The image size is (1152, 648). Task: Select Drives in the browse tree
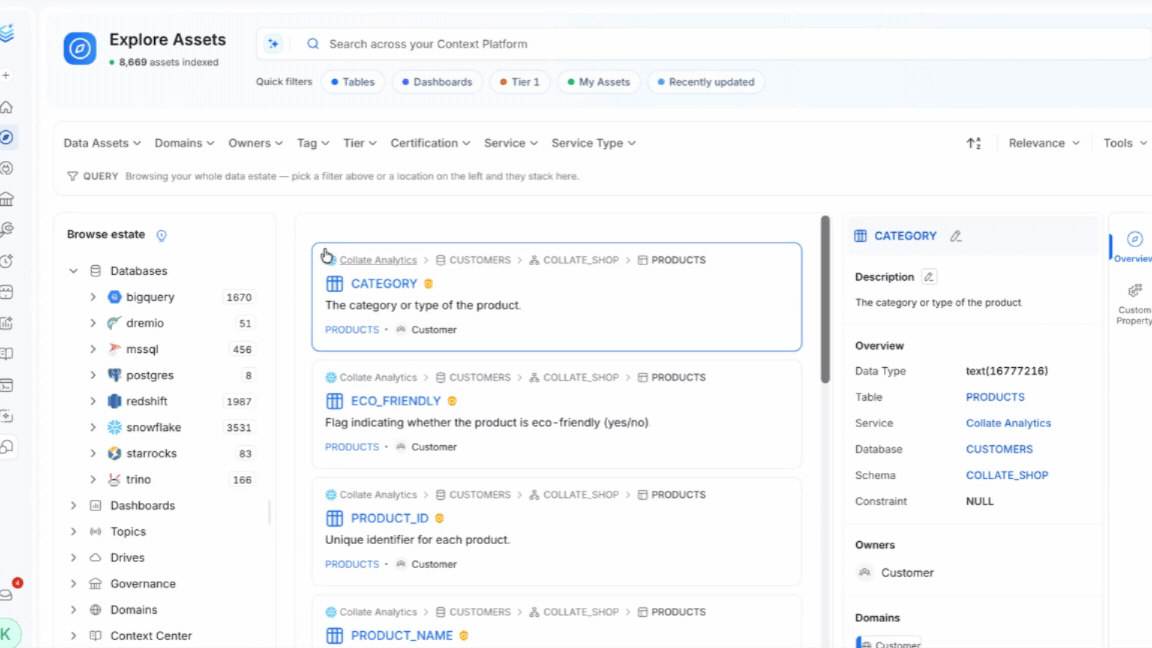click(x=127, y=558)
